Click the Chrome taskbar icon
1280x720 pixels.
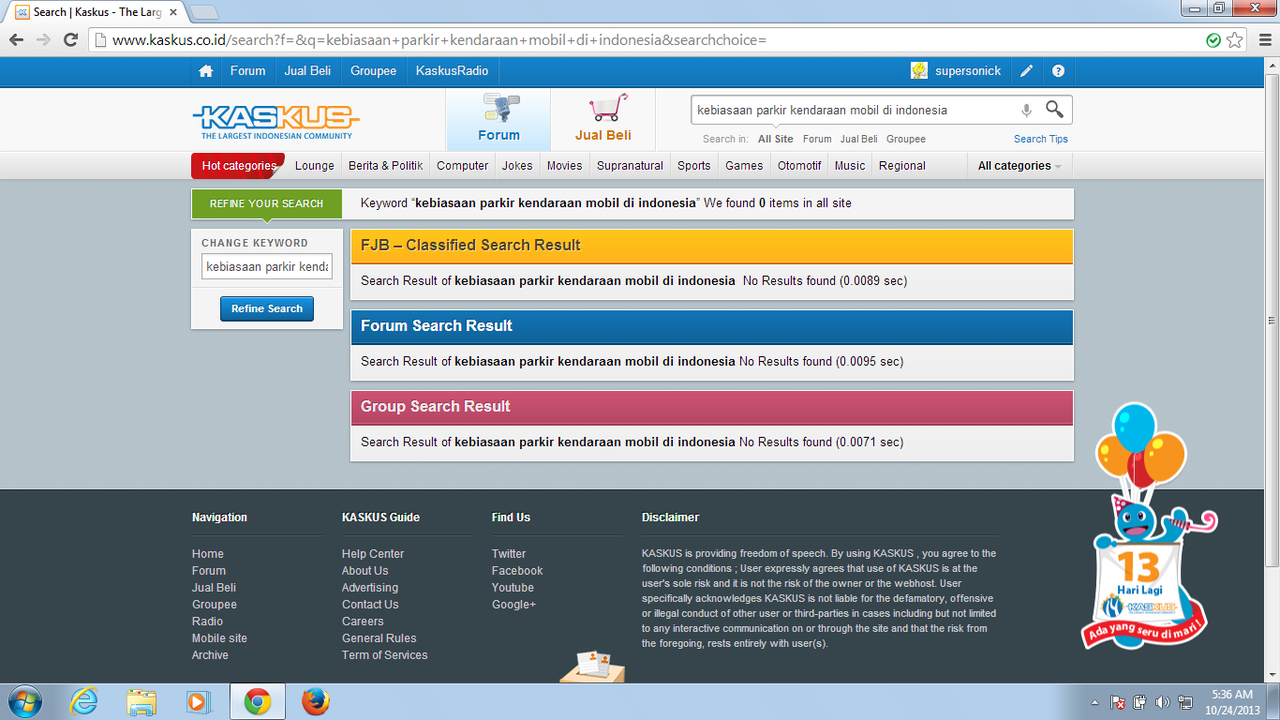click(257, 702)
